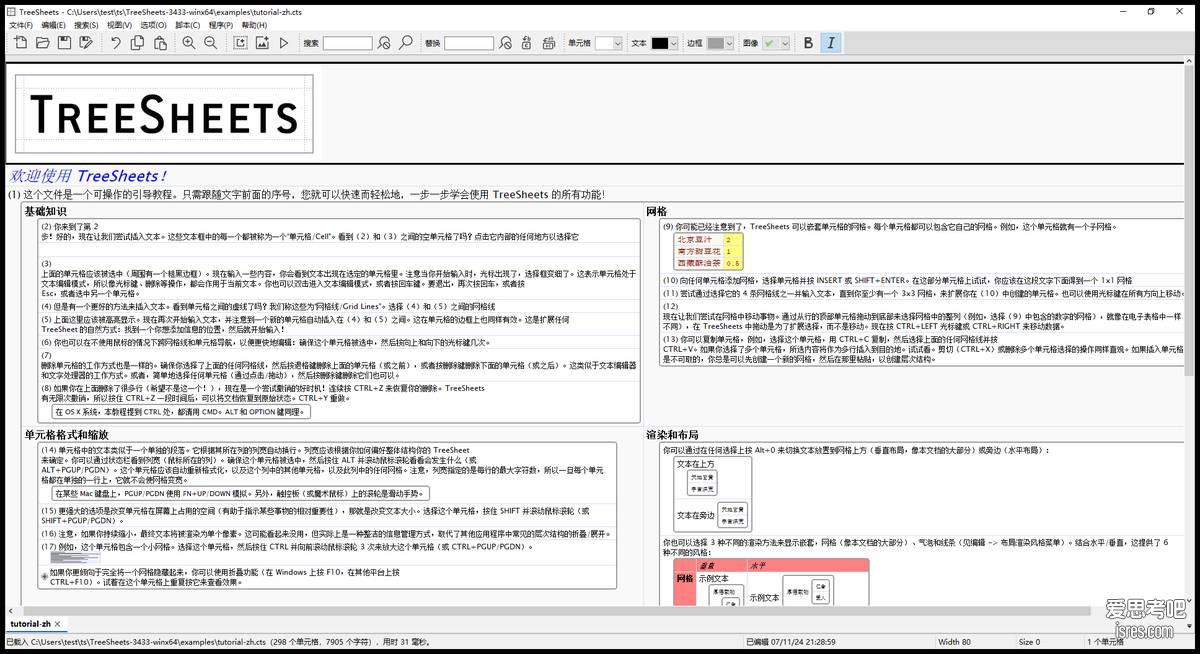Click the 西藏酥油茶 grid cell

tap(699, 263)
